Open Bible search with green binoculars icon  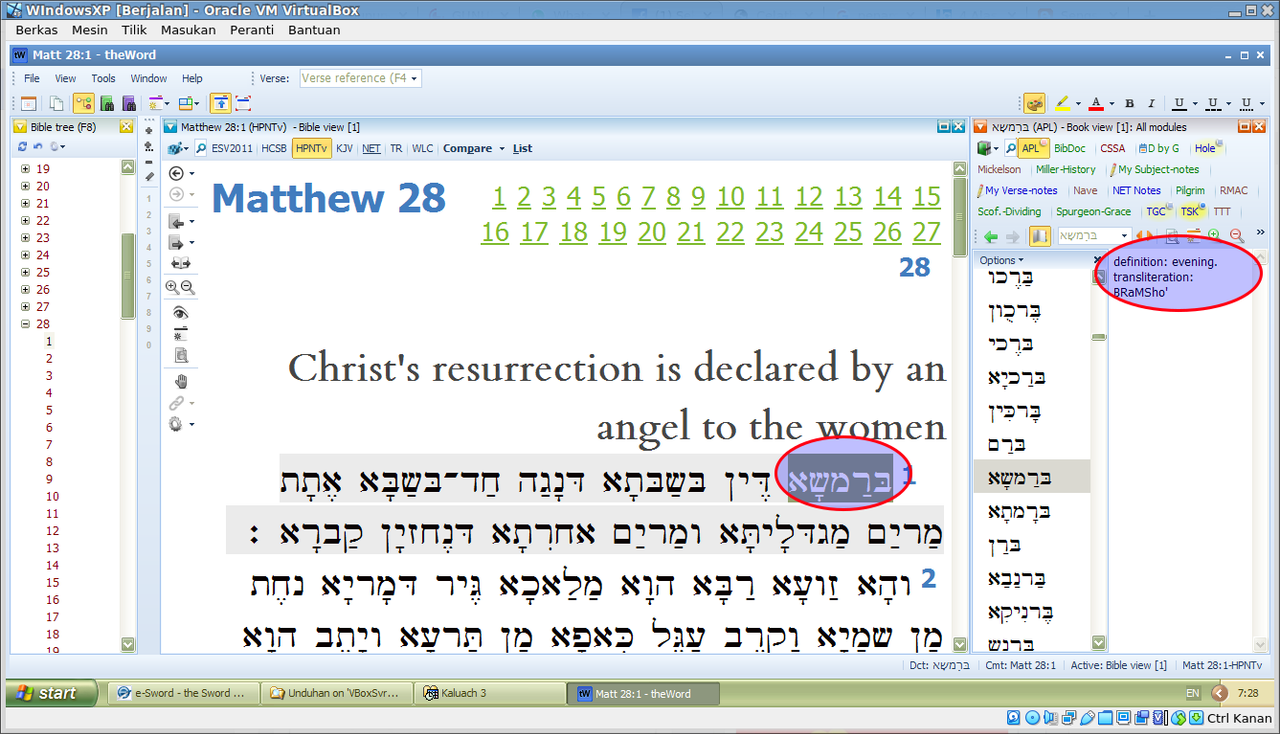pos(107,103)
